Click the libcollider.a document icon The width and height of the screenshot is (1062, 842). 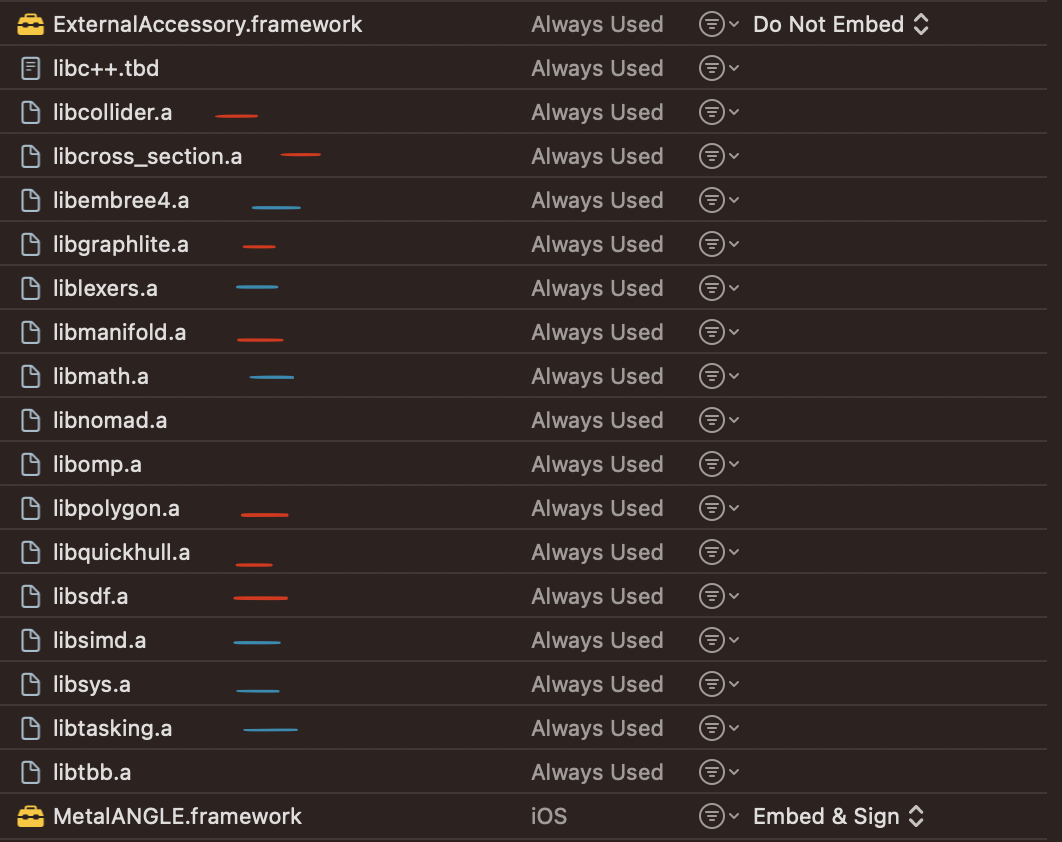(29, 111)
